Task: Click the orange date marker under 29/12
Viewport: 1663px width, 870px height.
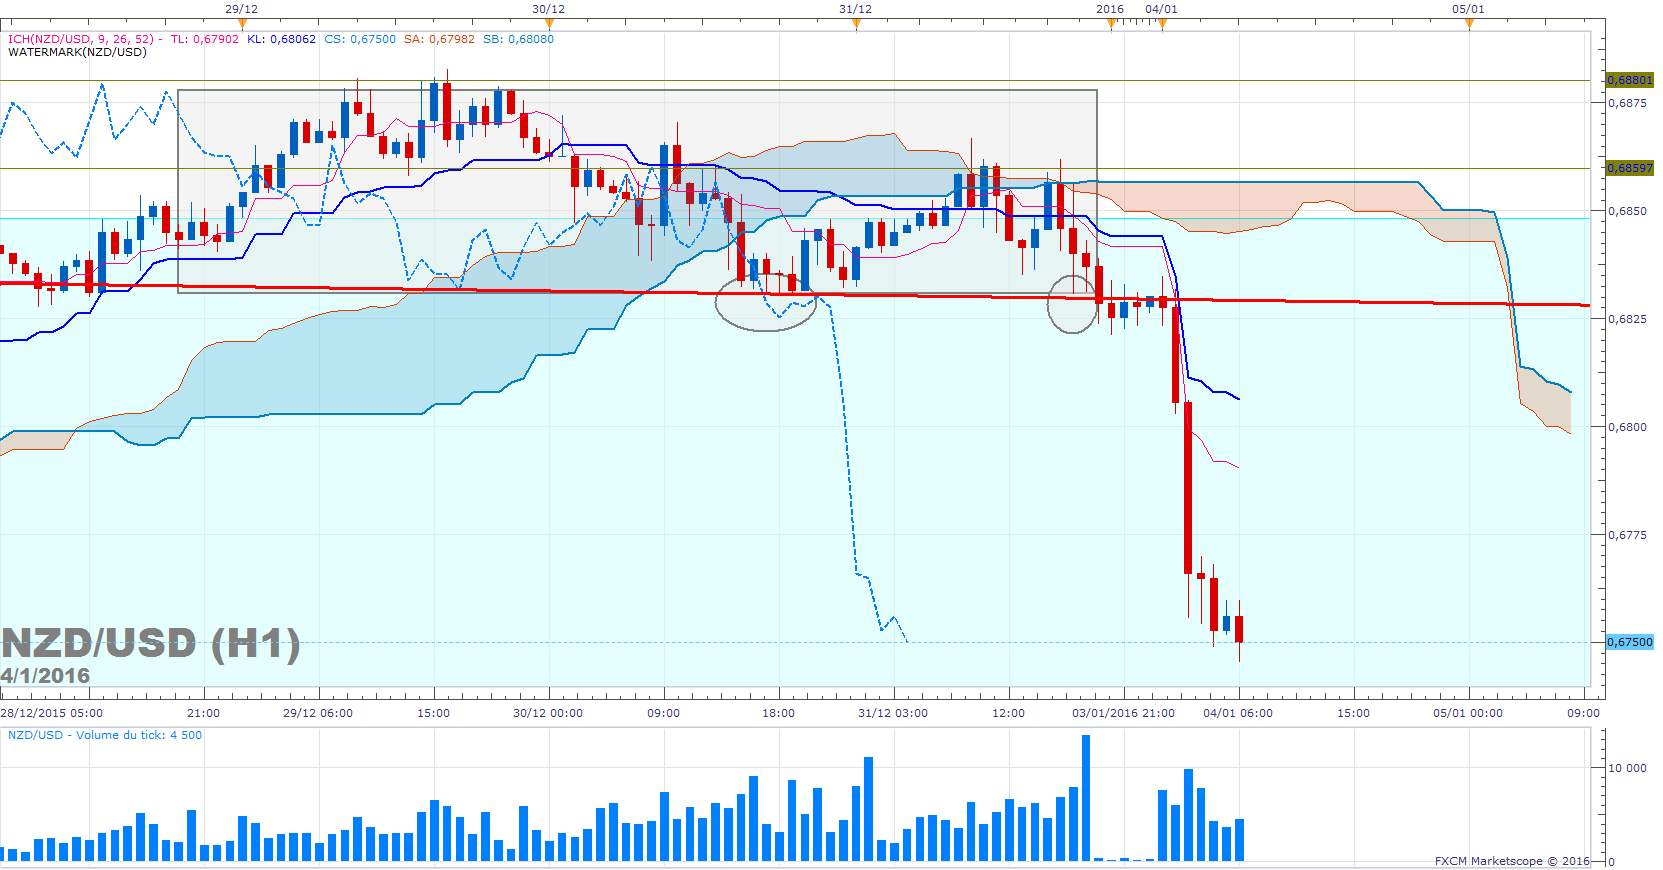Action: pos(241,24)
